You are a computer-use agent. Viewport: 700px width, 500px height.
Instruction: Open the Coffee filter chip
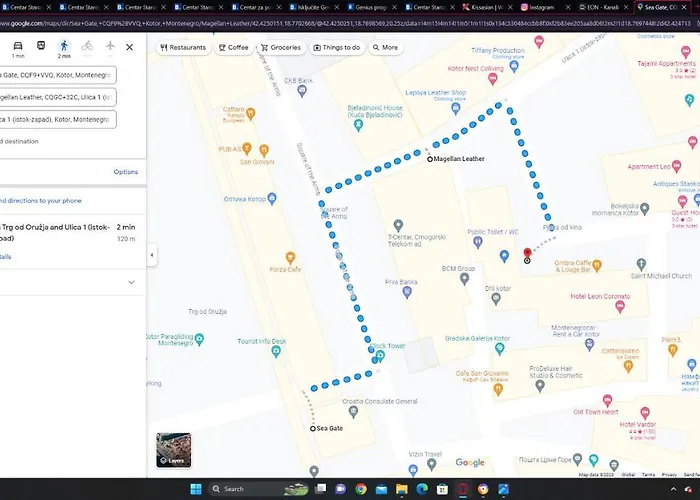pyautogui.click(x=233, y=47)
